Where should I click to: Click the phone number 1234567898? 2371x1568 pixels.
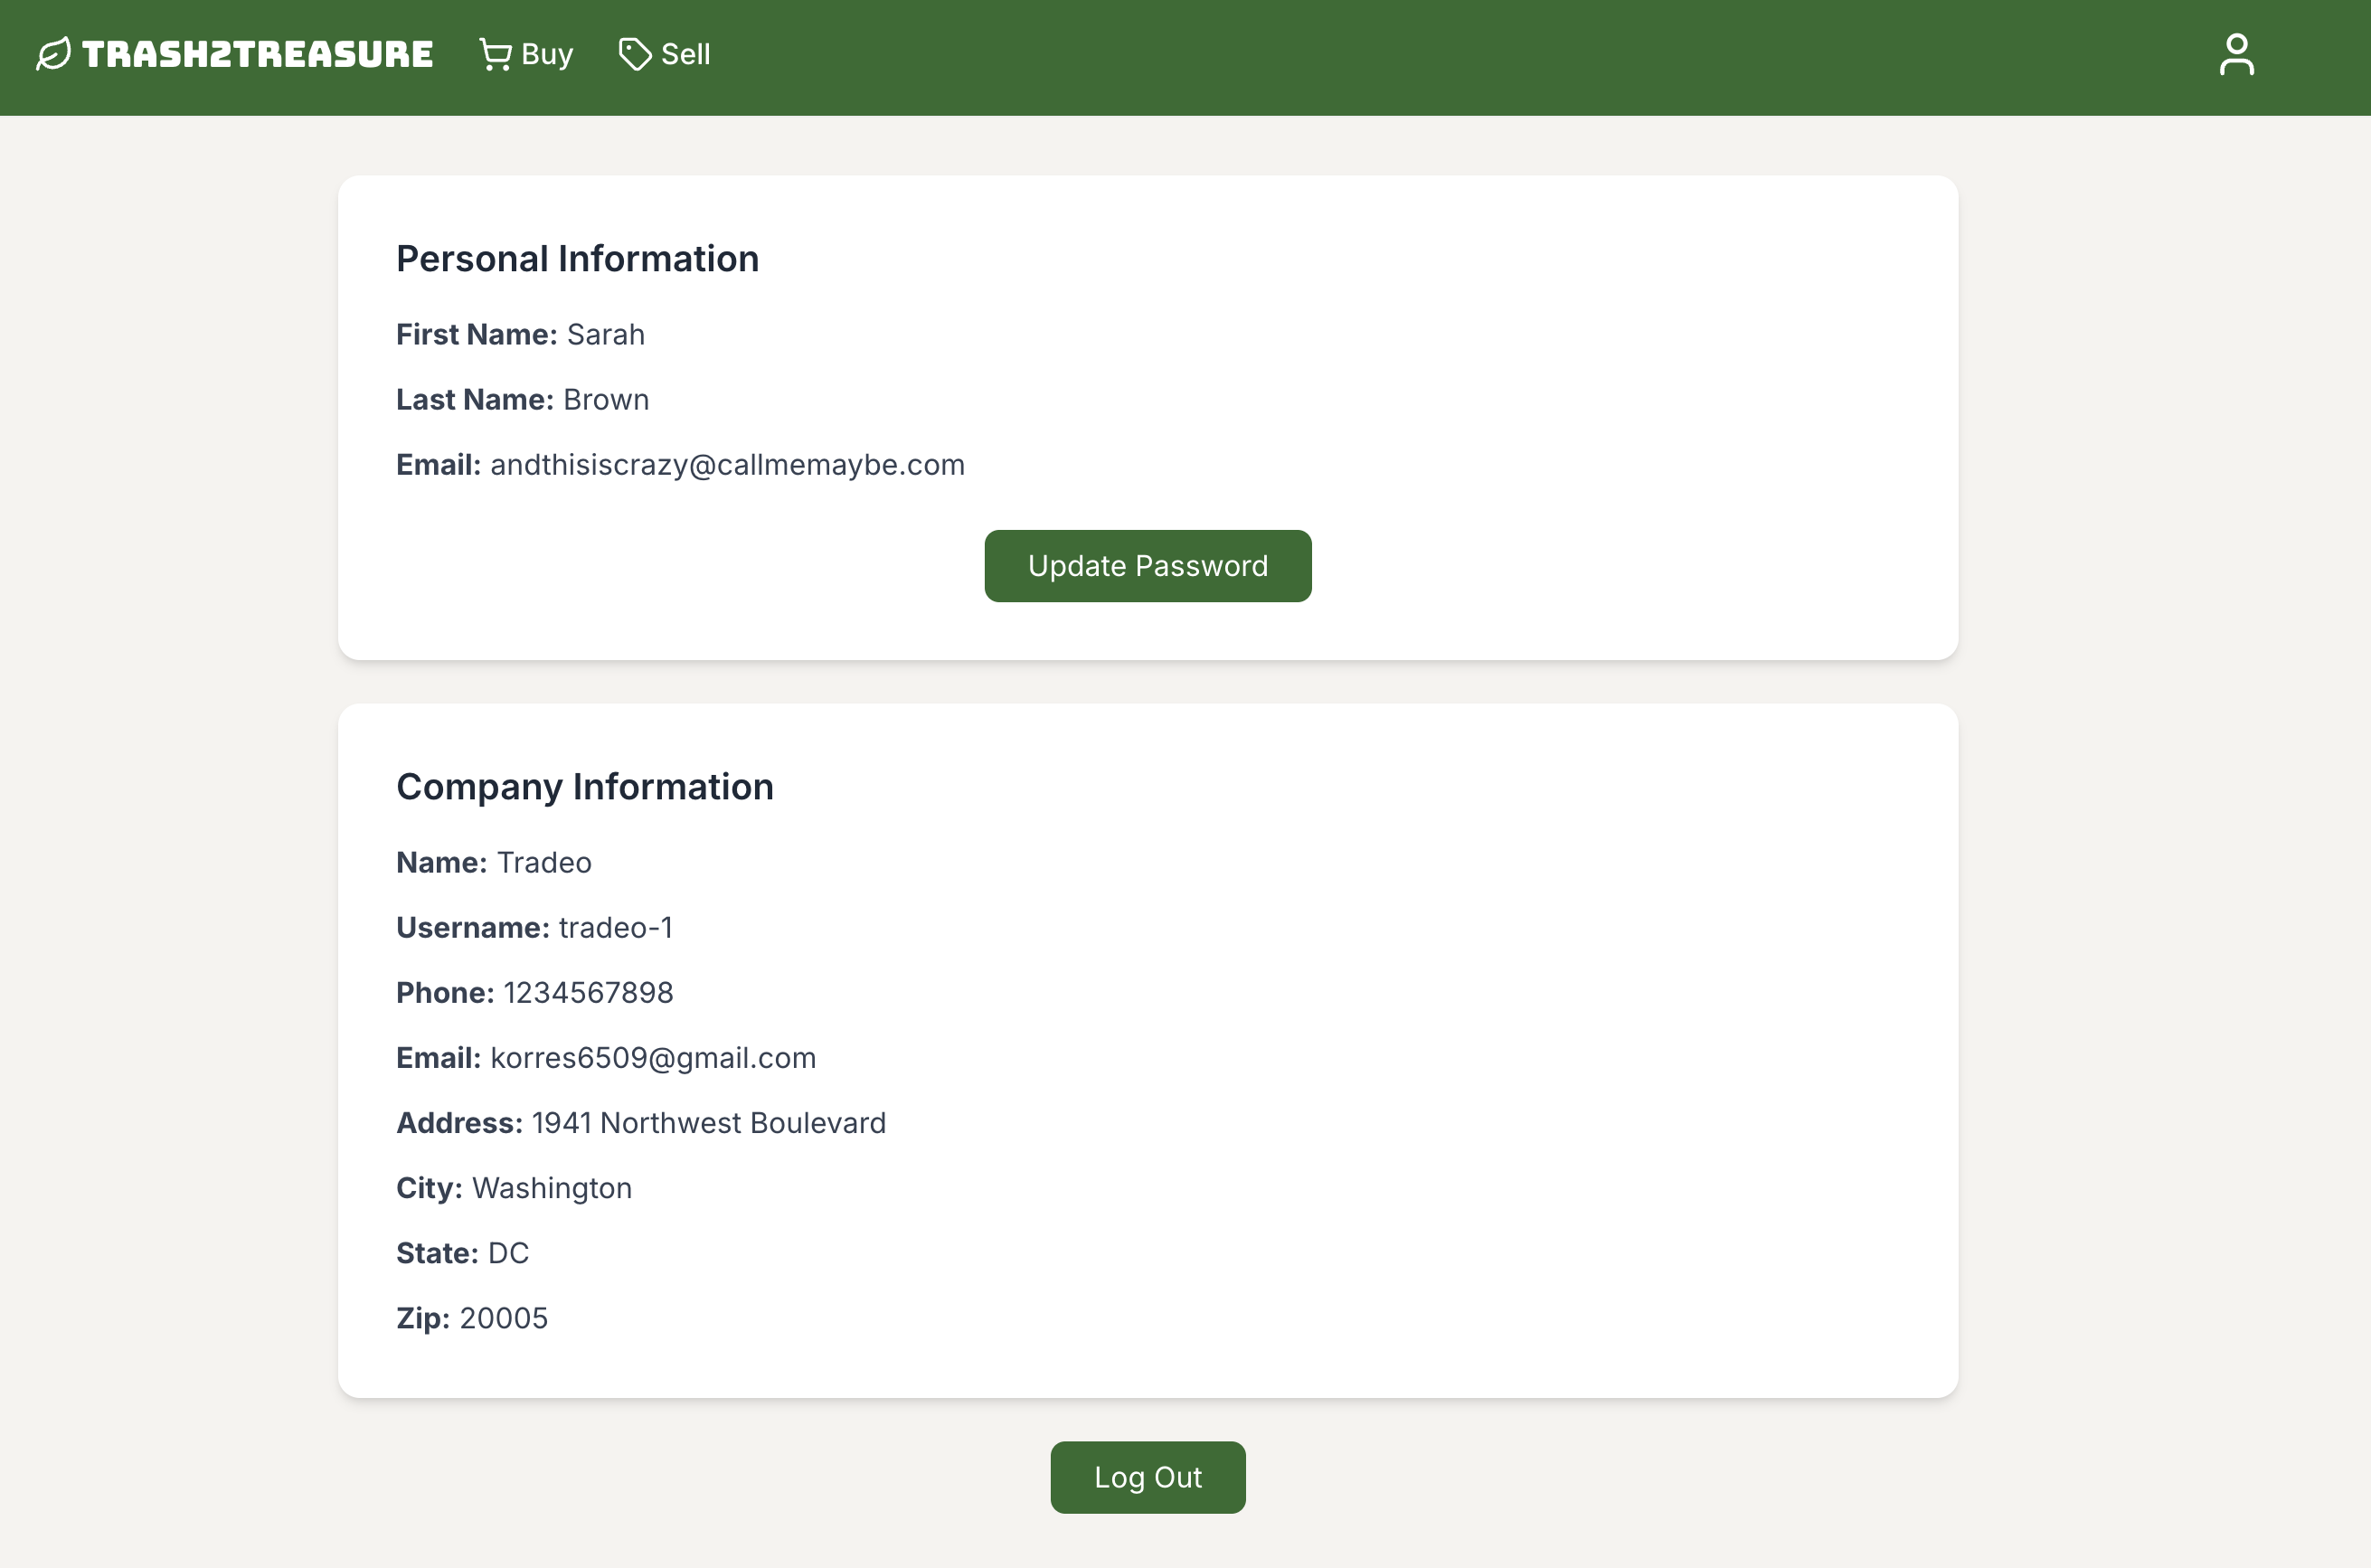pos(588,993)
